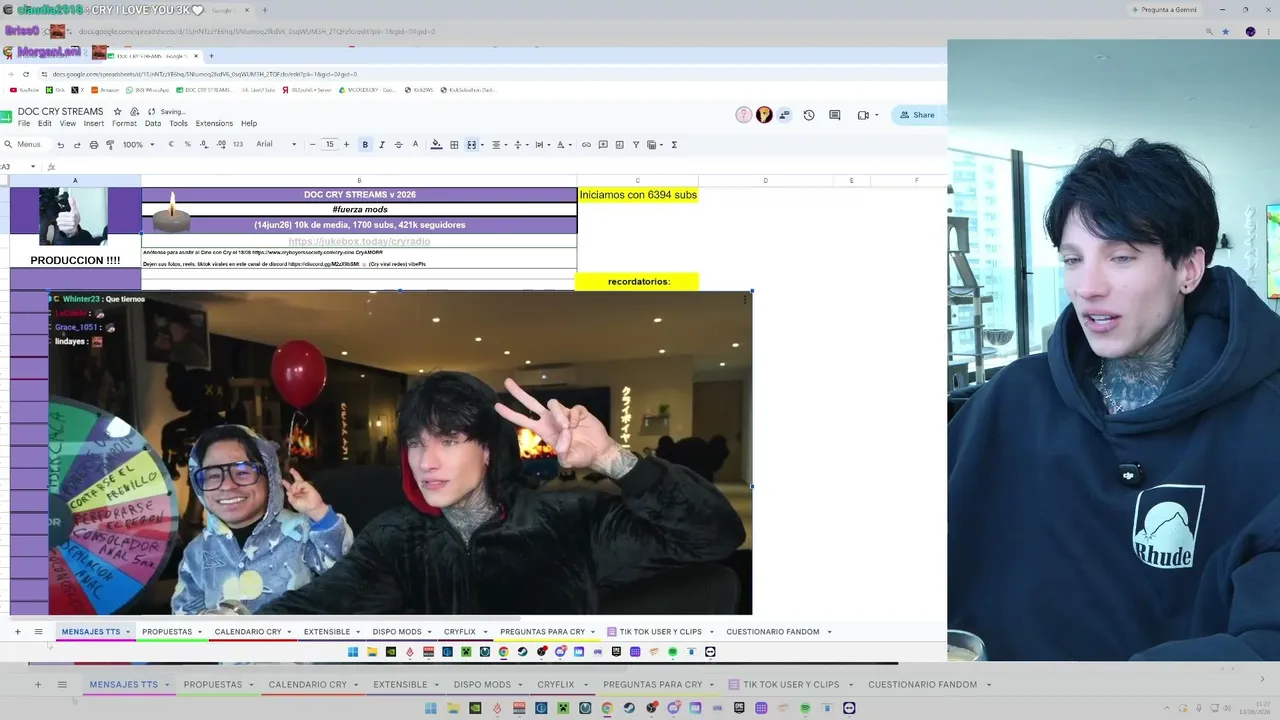Merge cells using the toolbar icon

(x=471, y=145)
